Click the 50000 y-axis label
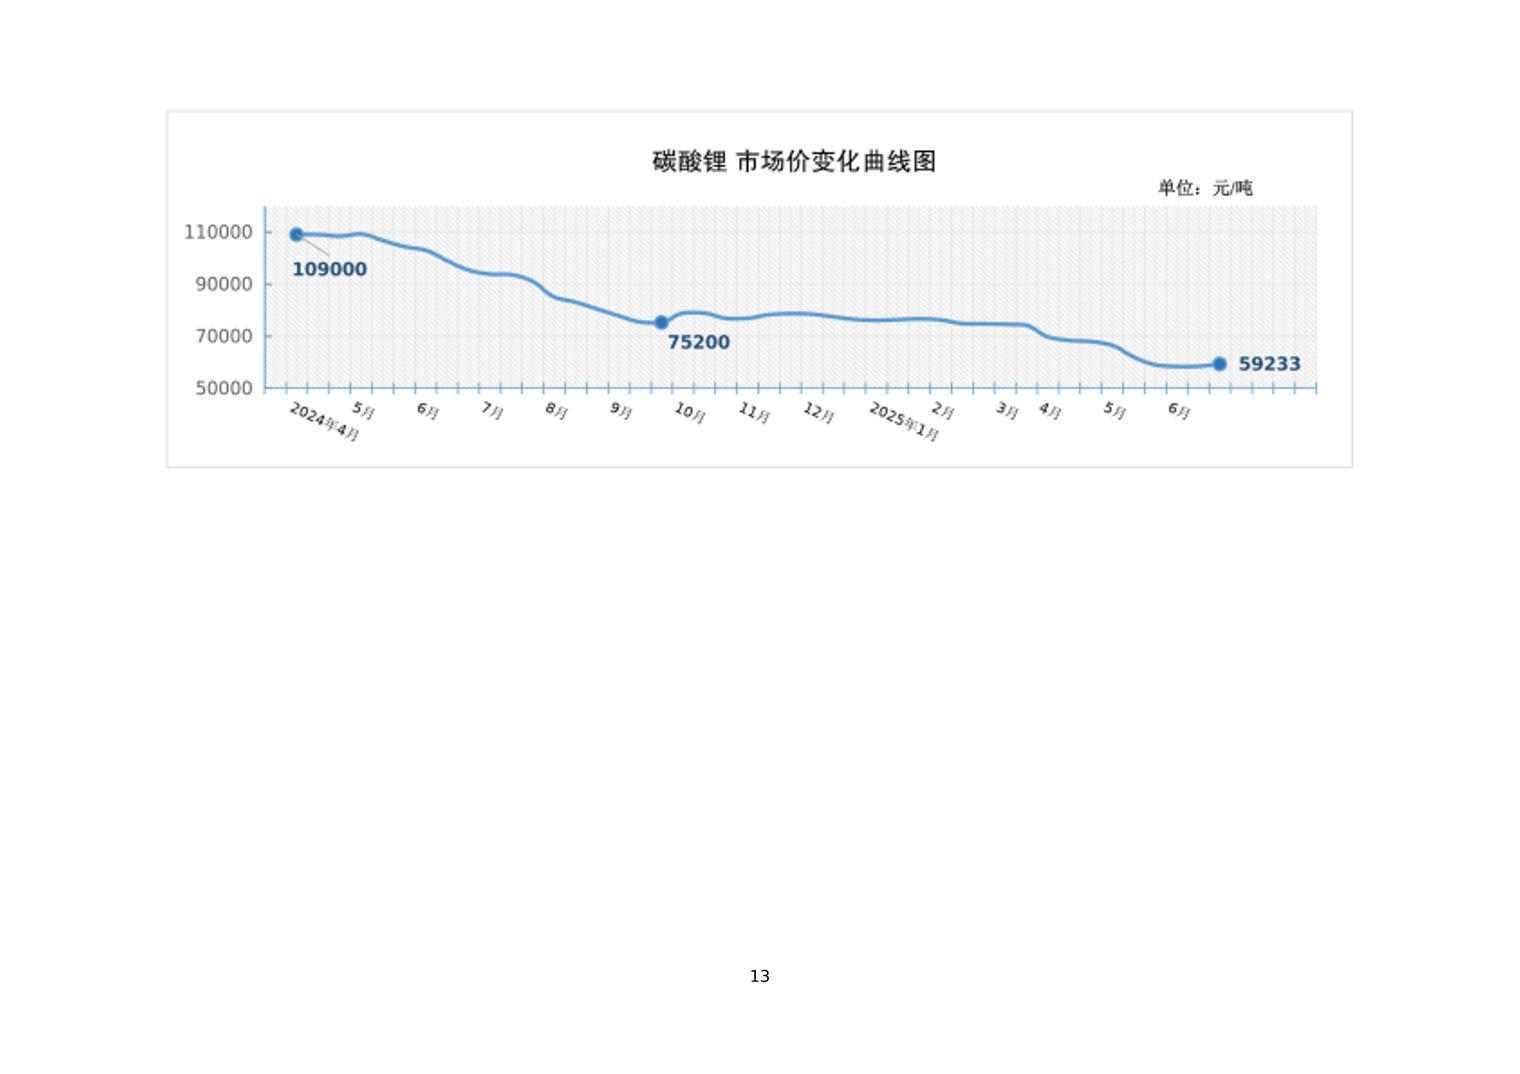Screen dimensions: 1520x1074 (224, 388)
